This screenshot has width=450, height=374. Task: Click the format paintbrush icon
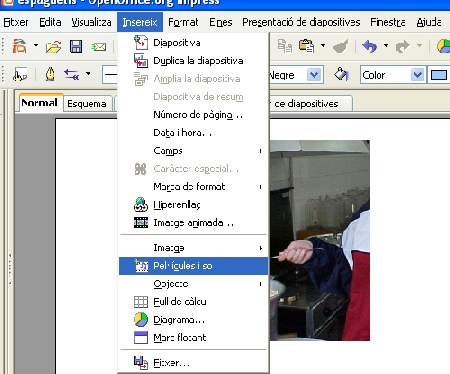(340, 46)
